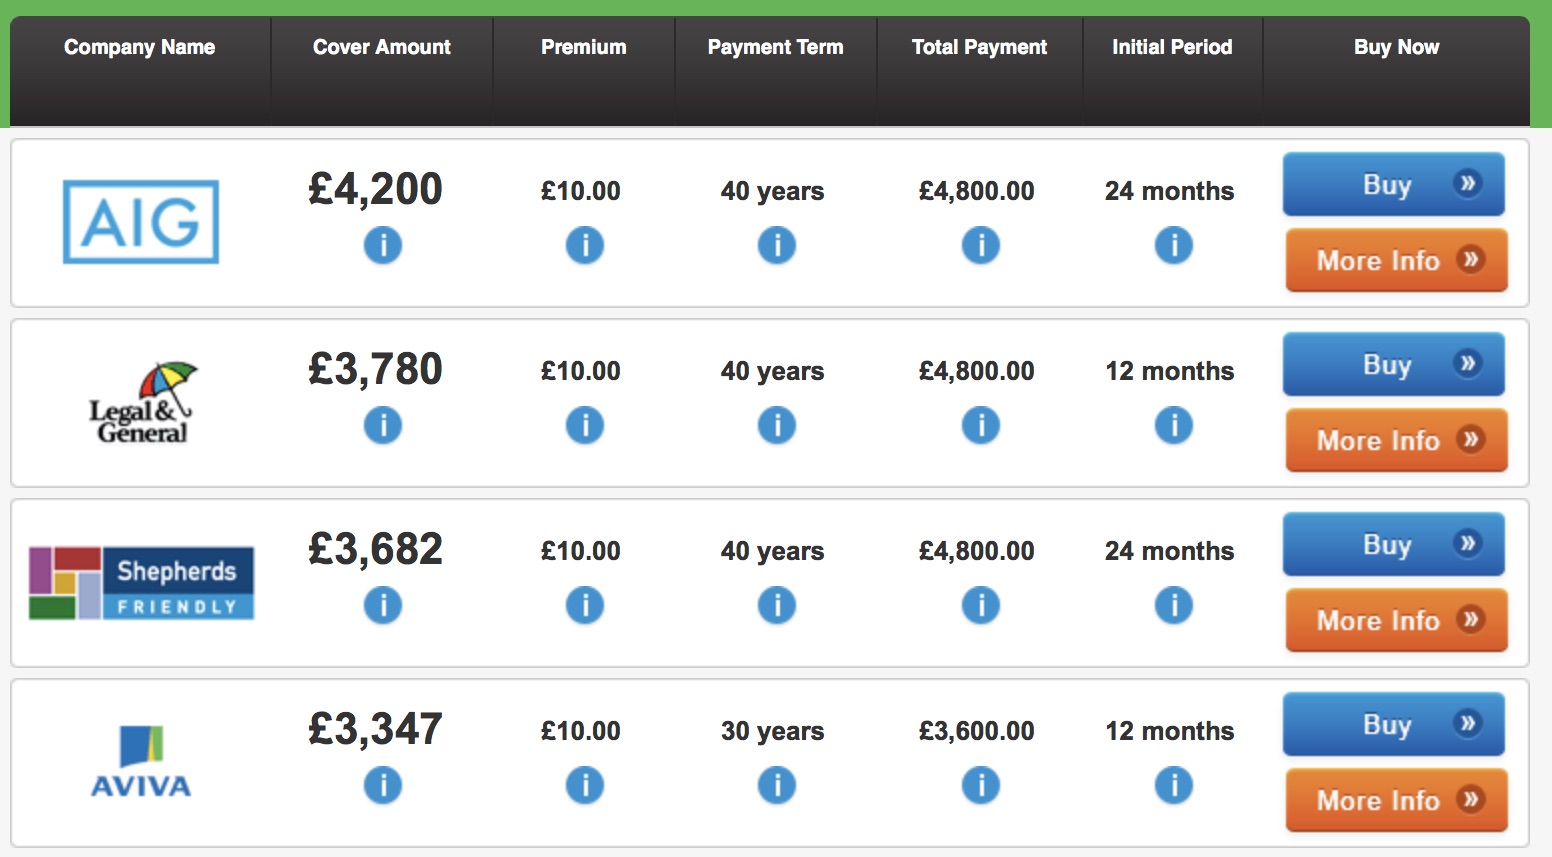This screenshot has height=857, width=1552.
Task: Click info icon under Shepherds Friendly £3,682
Action: coord(382,605)
